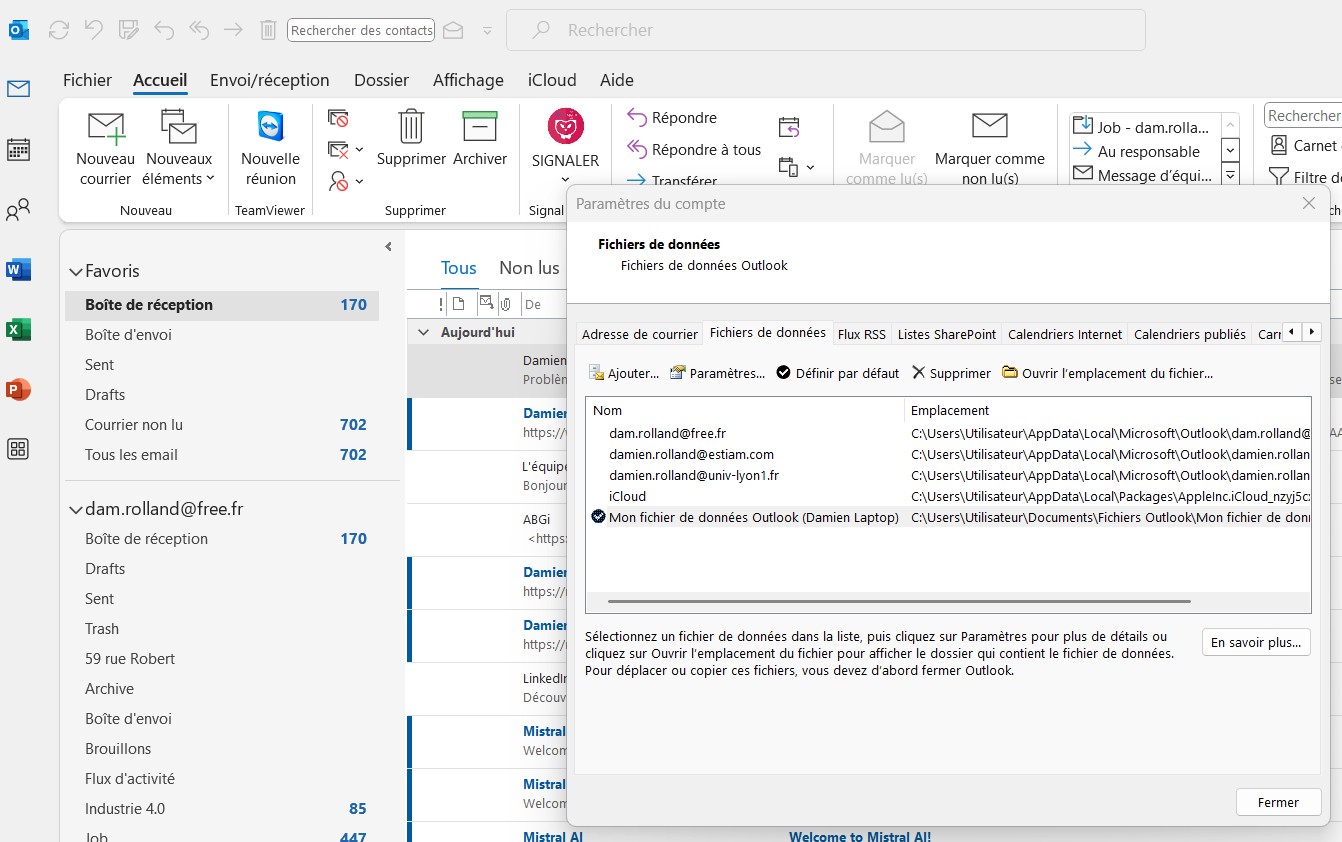The width and height of the screenshot is (1342, 842).
Task: Open the Aide ribbon tab
Action: 617,80
